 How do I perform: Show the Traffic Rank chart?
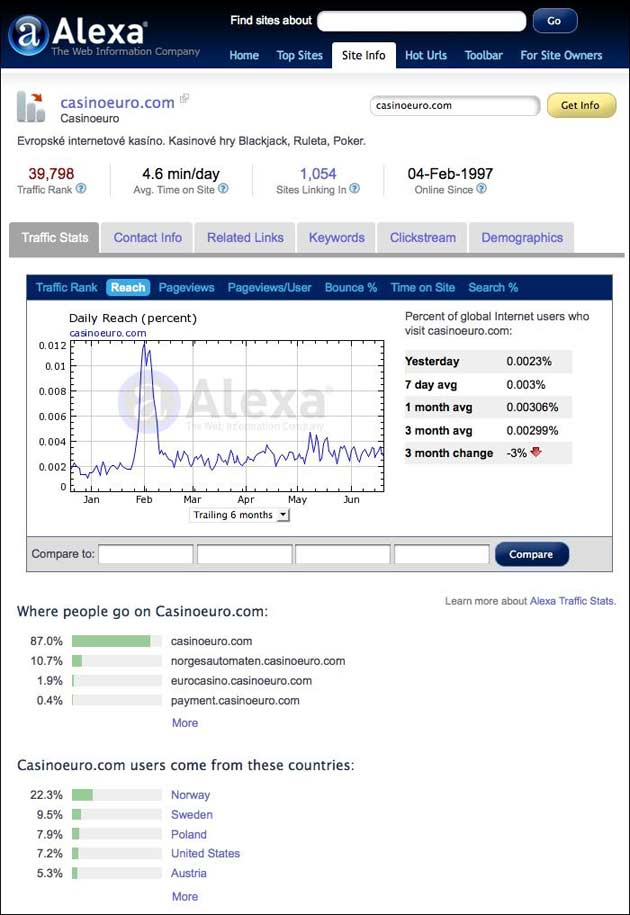[66, 287]
